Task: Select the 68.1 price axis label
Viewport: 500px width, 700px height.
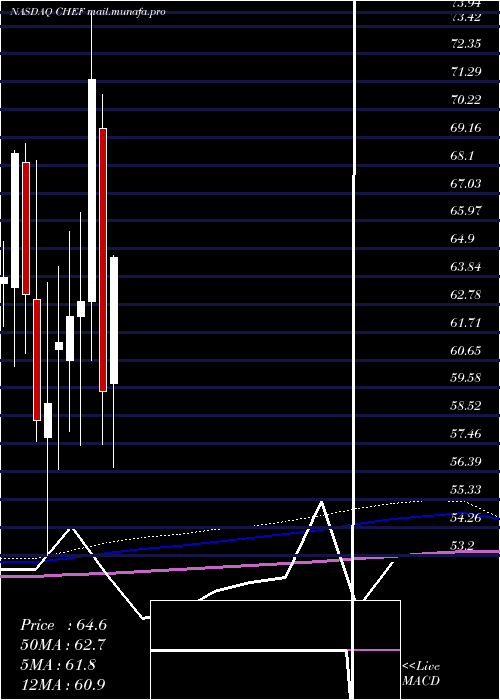Action: coord(462,156)
